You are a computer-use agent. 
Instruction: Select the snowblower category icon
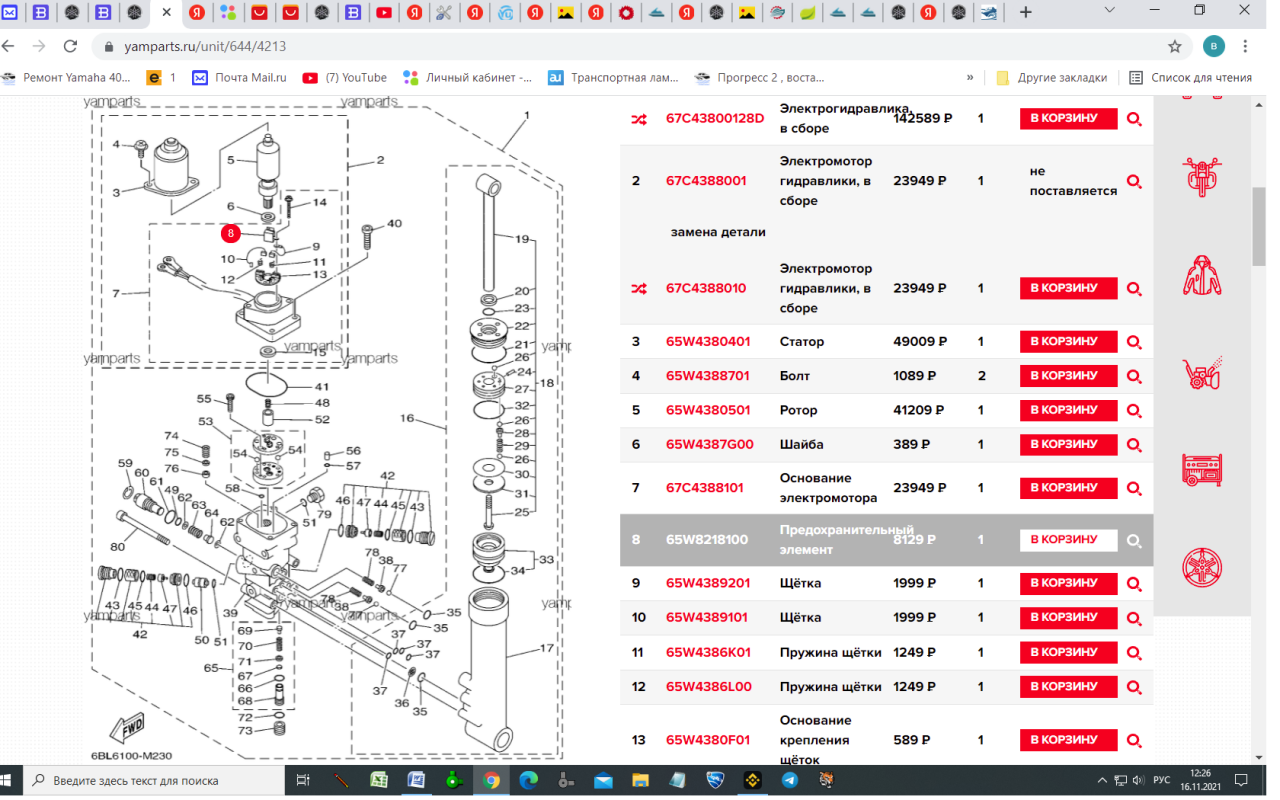tap(1202, 372)
